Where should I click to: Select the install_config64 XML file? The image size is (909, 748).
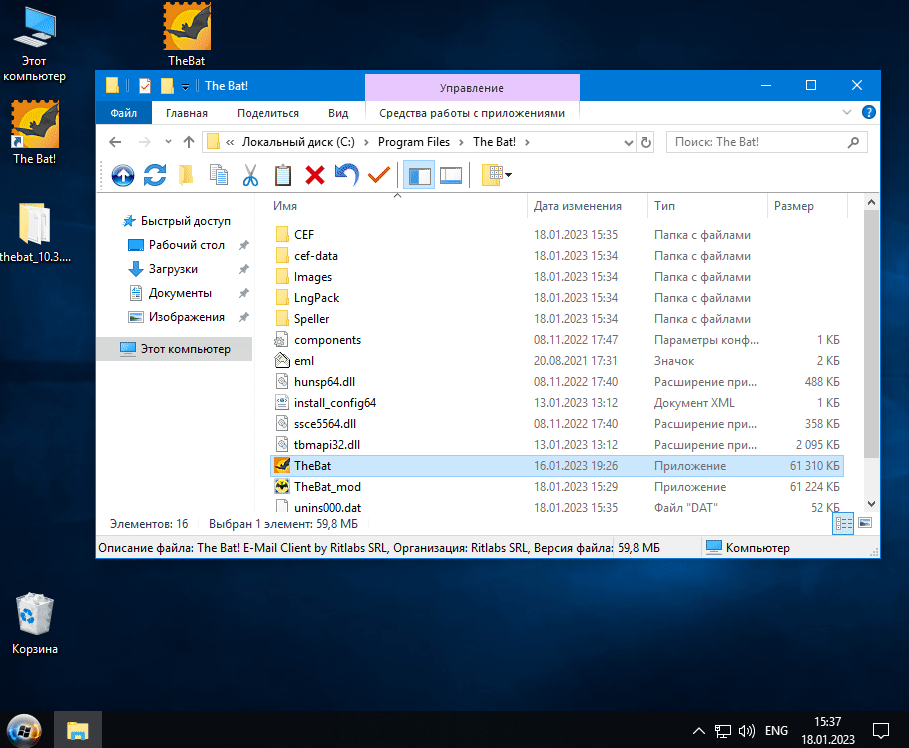[x=557, y=403]
